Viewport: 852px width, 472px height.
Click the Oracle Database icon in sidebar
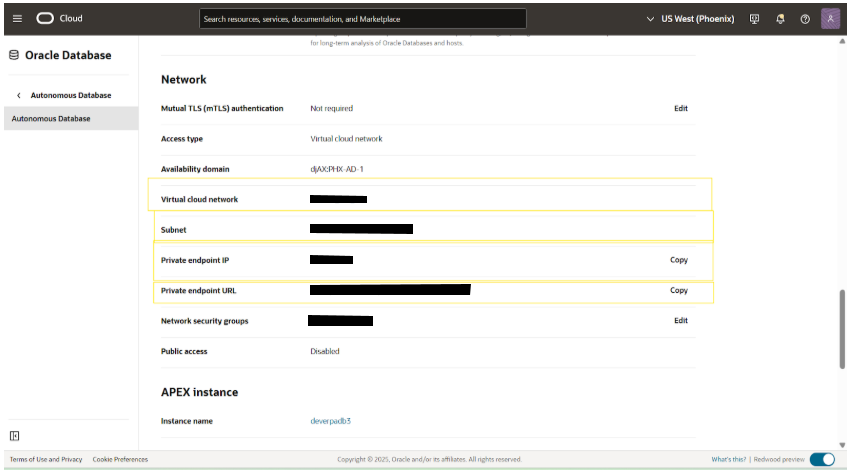coord(15,55)
